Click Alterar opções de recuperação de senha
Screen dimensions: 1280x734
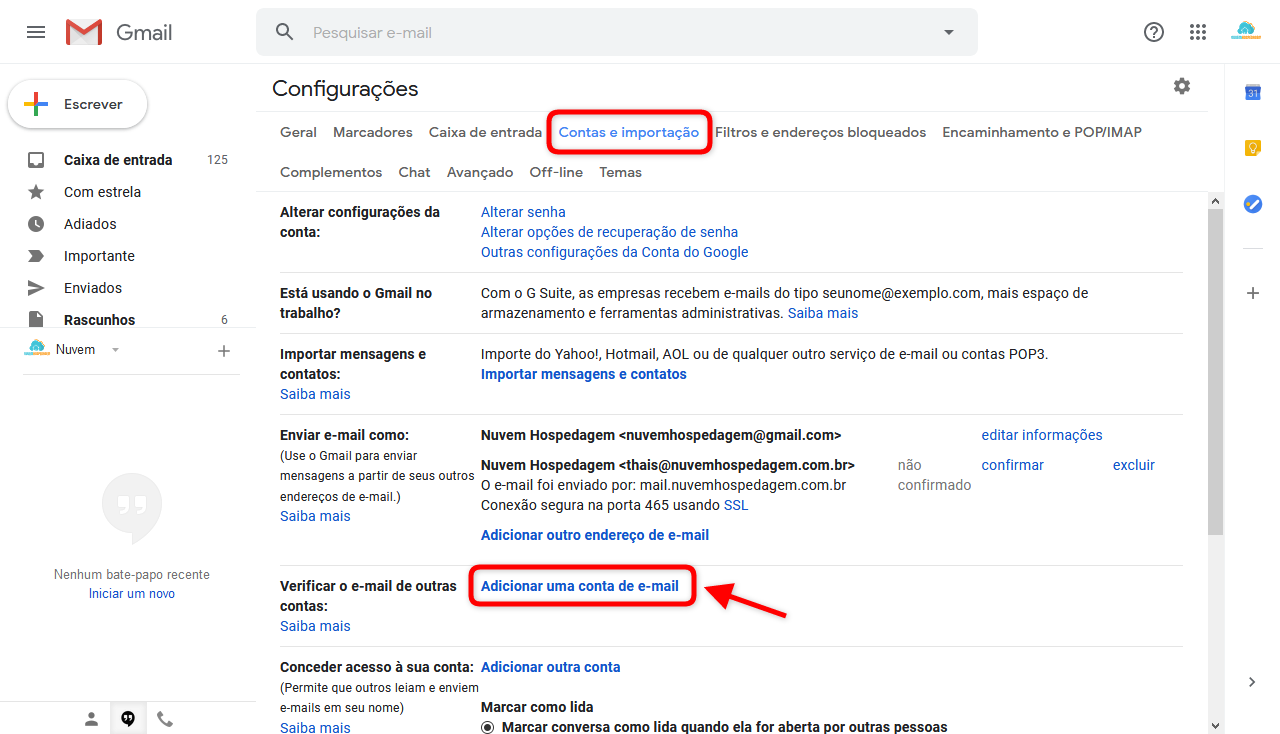(x=609, y=232)
